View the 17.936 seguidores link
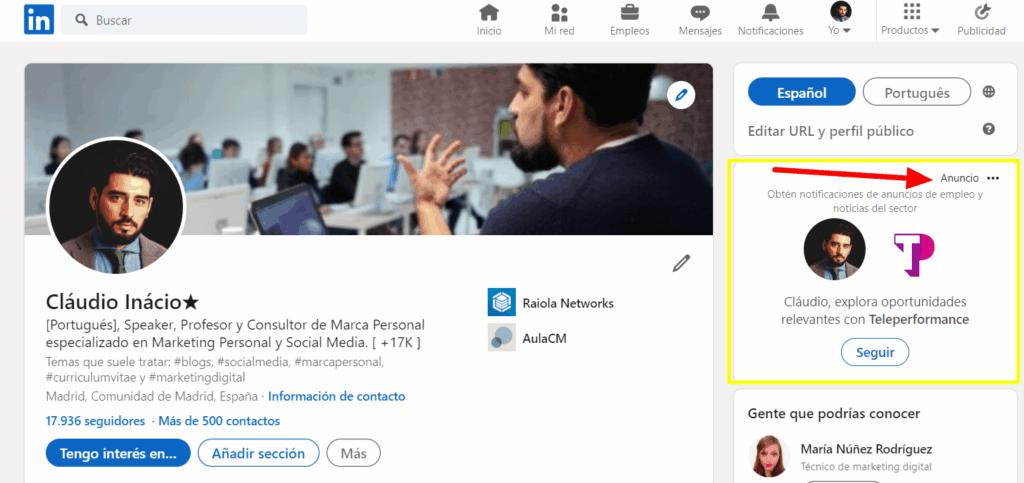Image resolution: width=1024 pixels, height=483 pixels. click(95, 421)
